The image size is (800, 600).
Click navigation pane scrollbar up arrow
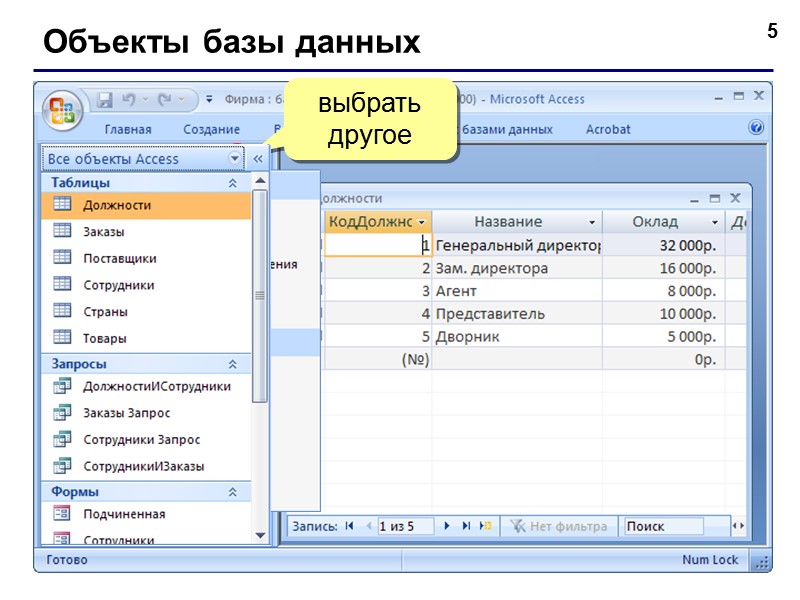[x=260, y=181]
